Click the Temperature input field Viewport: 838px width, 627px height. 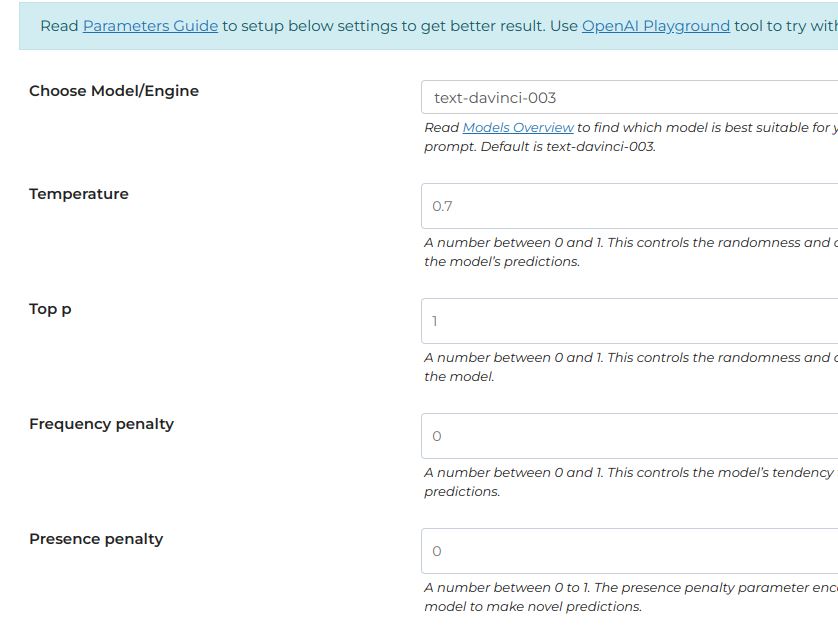(x=629, y=206)
